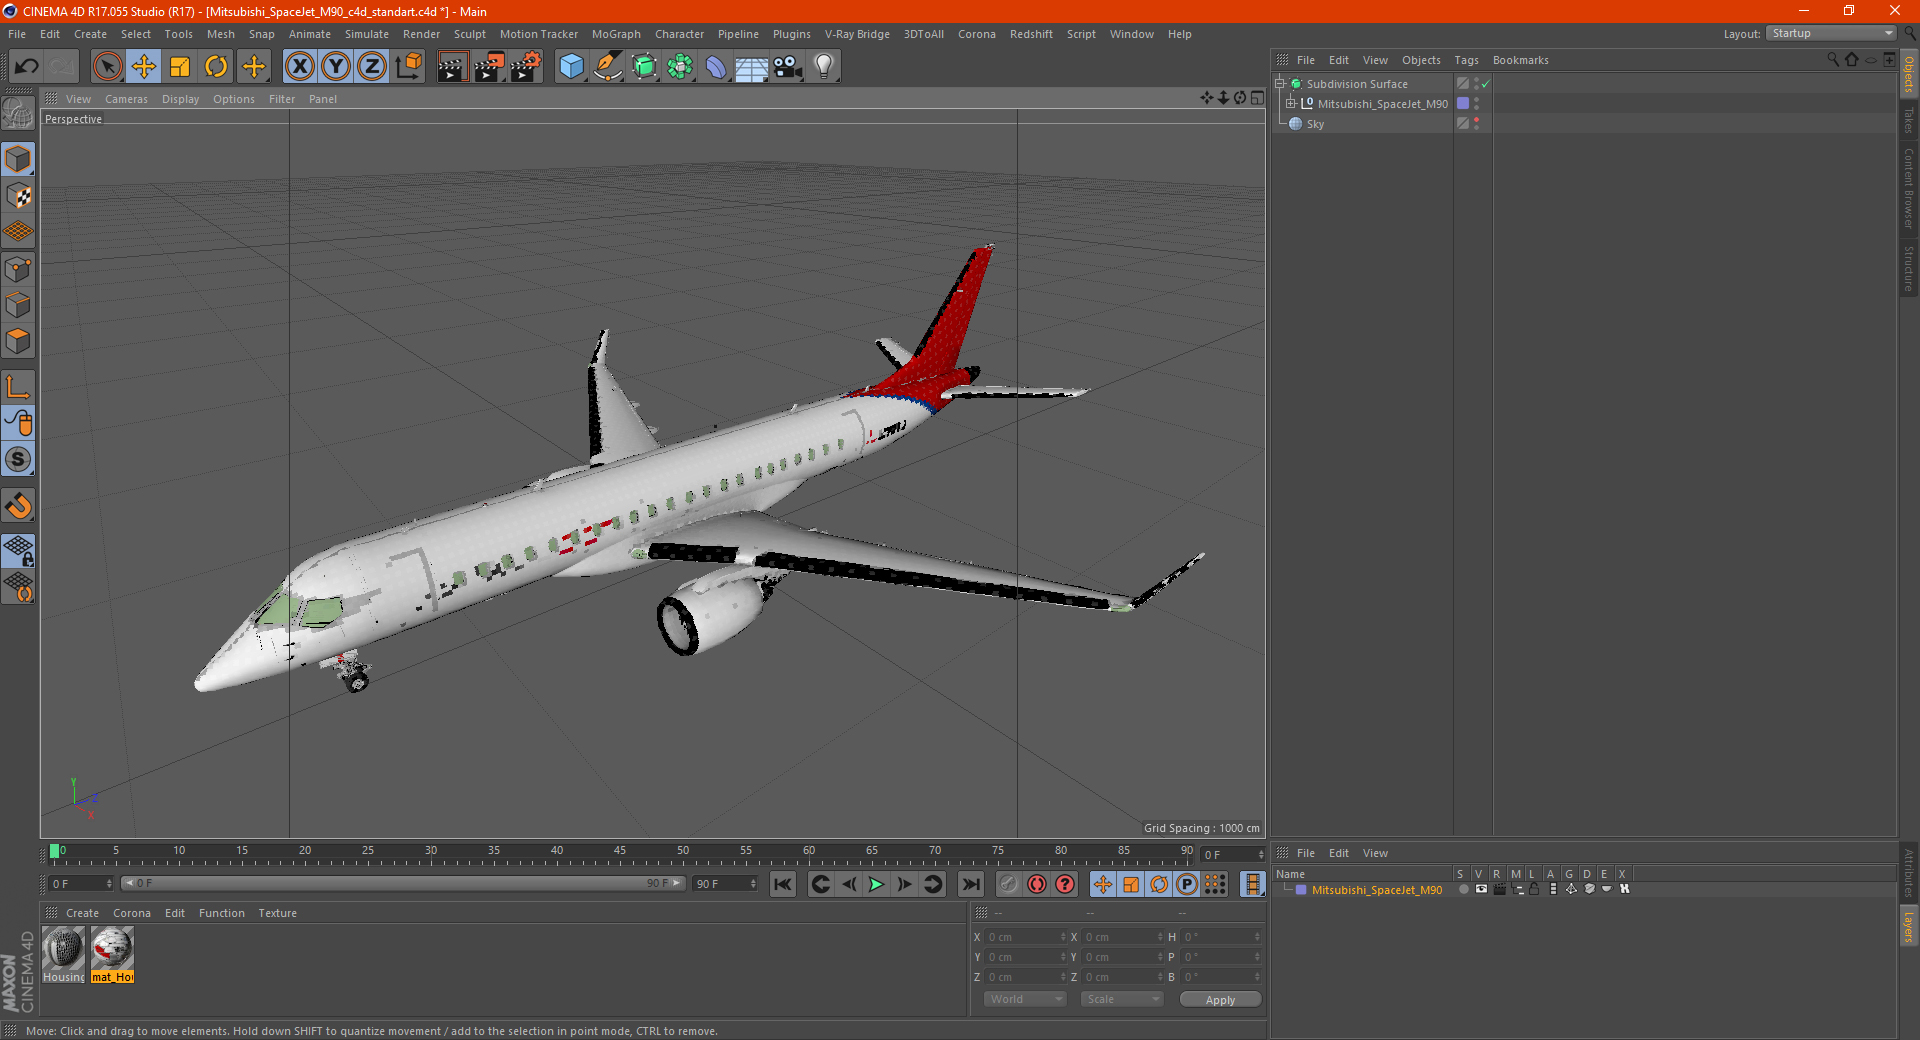Click record active objects button
Image resolution: width=1920 pixels, height=1040 pixels.
[1008, 884]
